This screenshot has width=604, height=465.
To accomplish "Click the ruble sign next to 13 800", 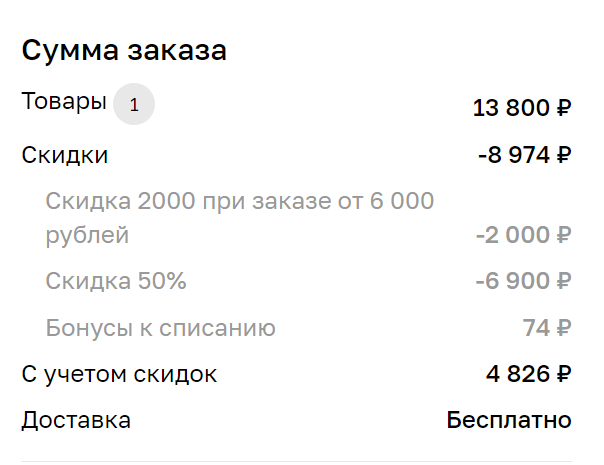I will pos(564,107).
